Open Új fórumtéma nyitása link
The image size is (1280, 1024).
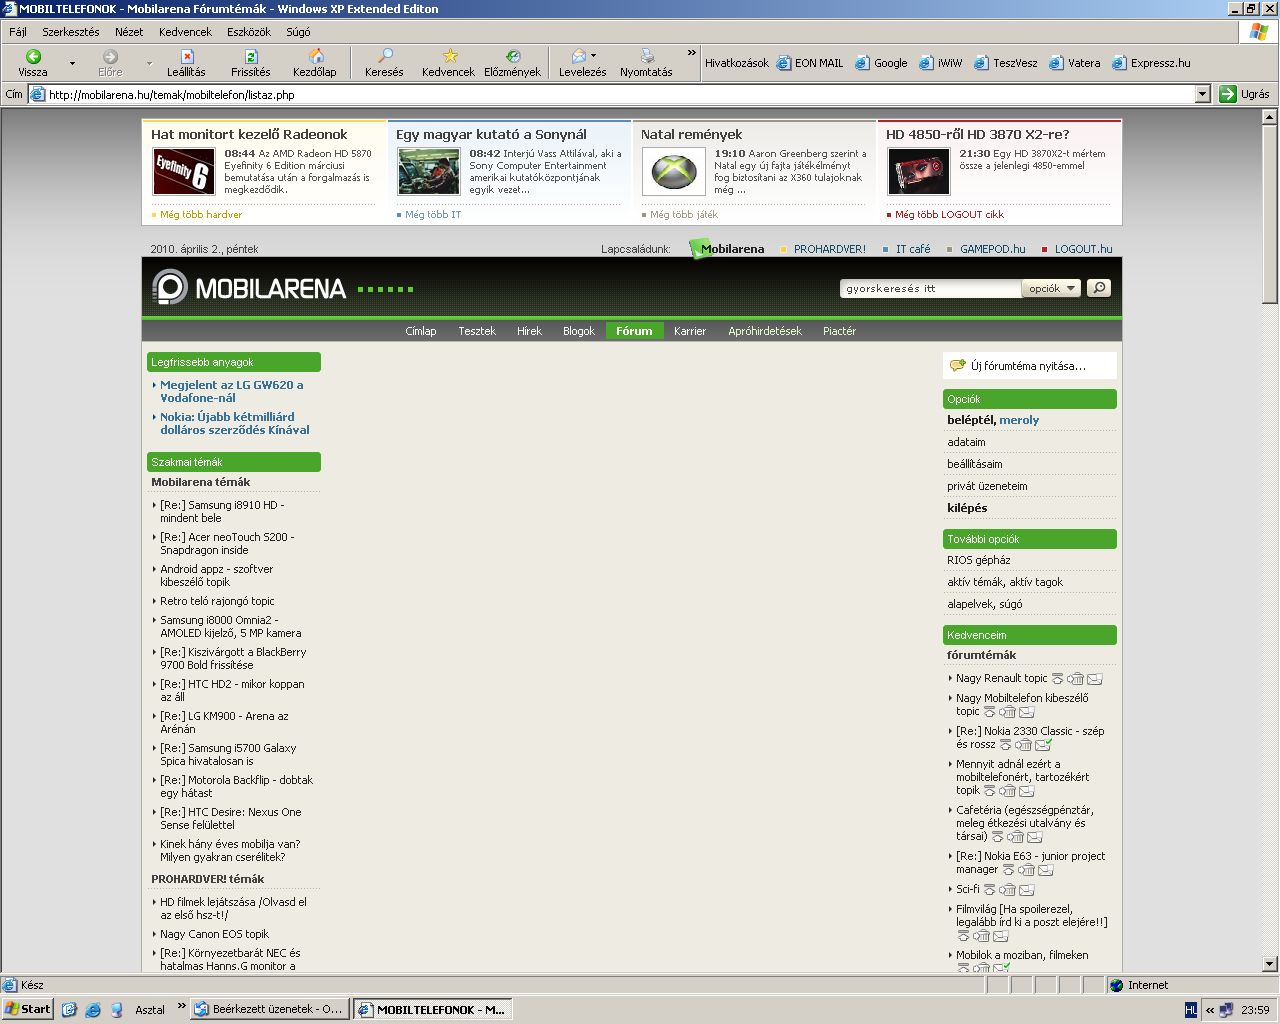(x=1028, y=366)
